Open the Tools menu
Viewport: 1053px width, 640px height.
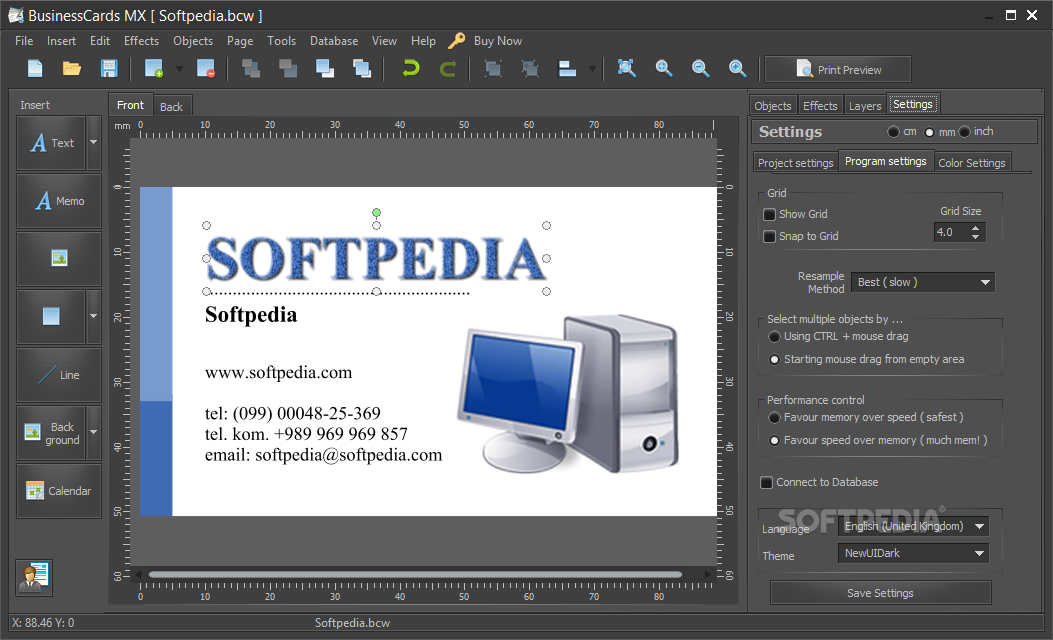click(281, 41)
